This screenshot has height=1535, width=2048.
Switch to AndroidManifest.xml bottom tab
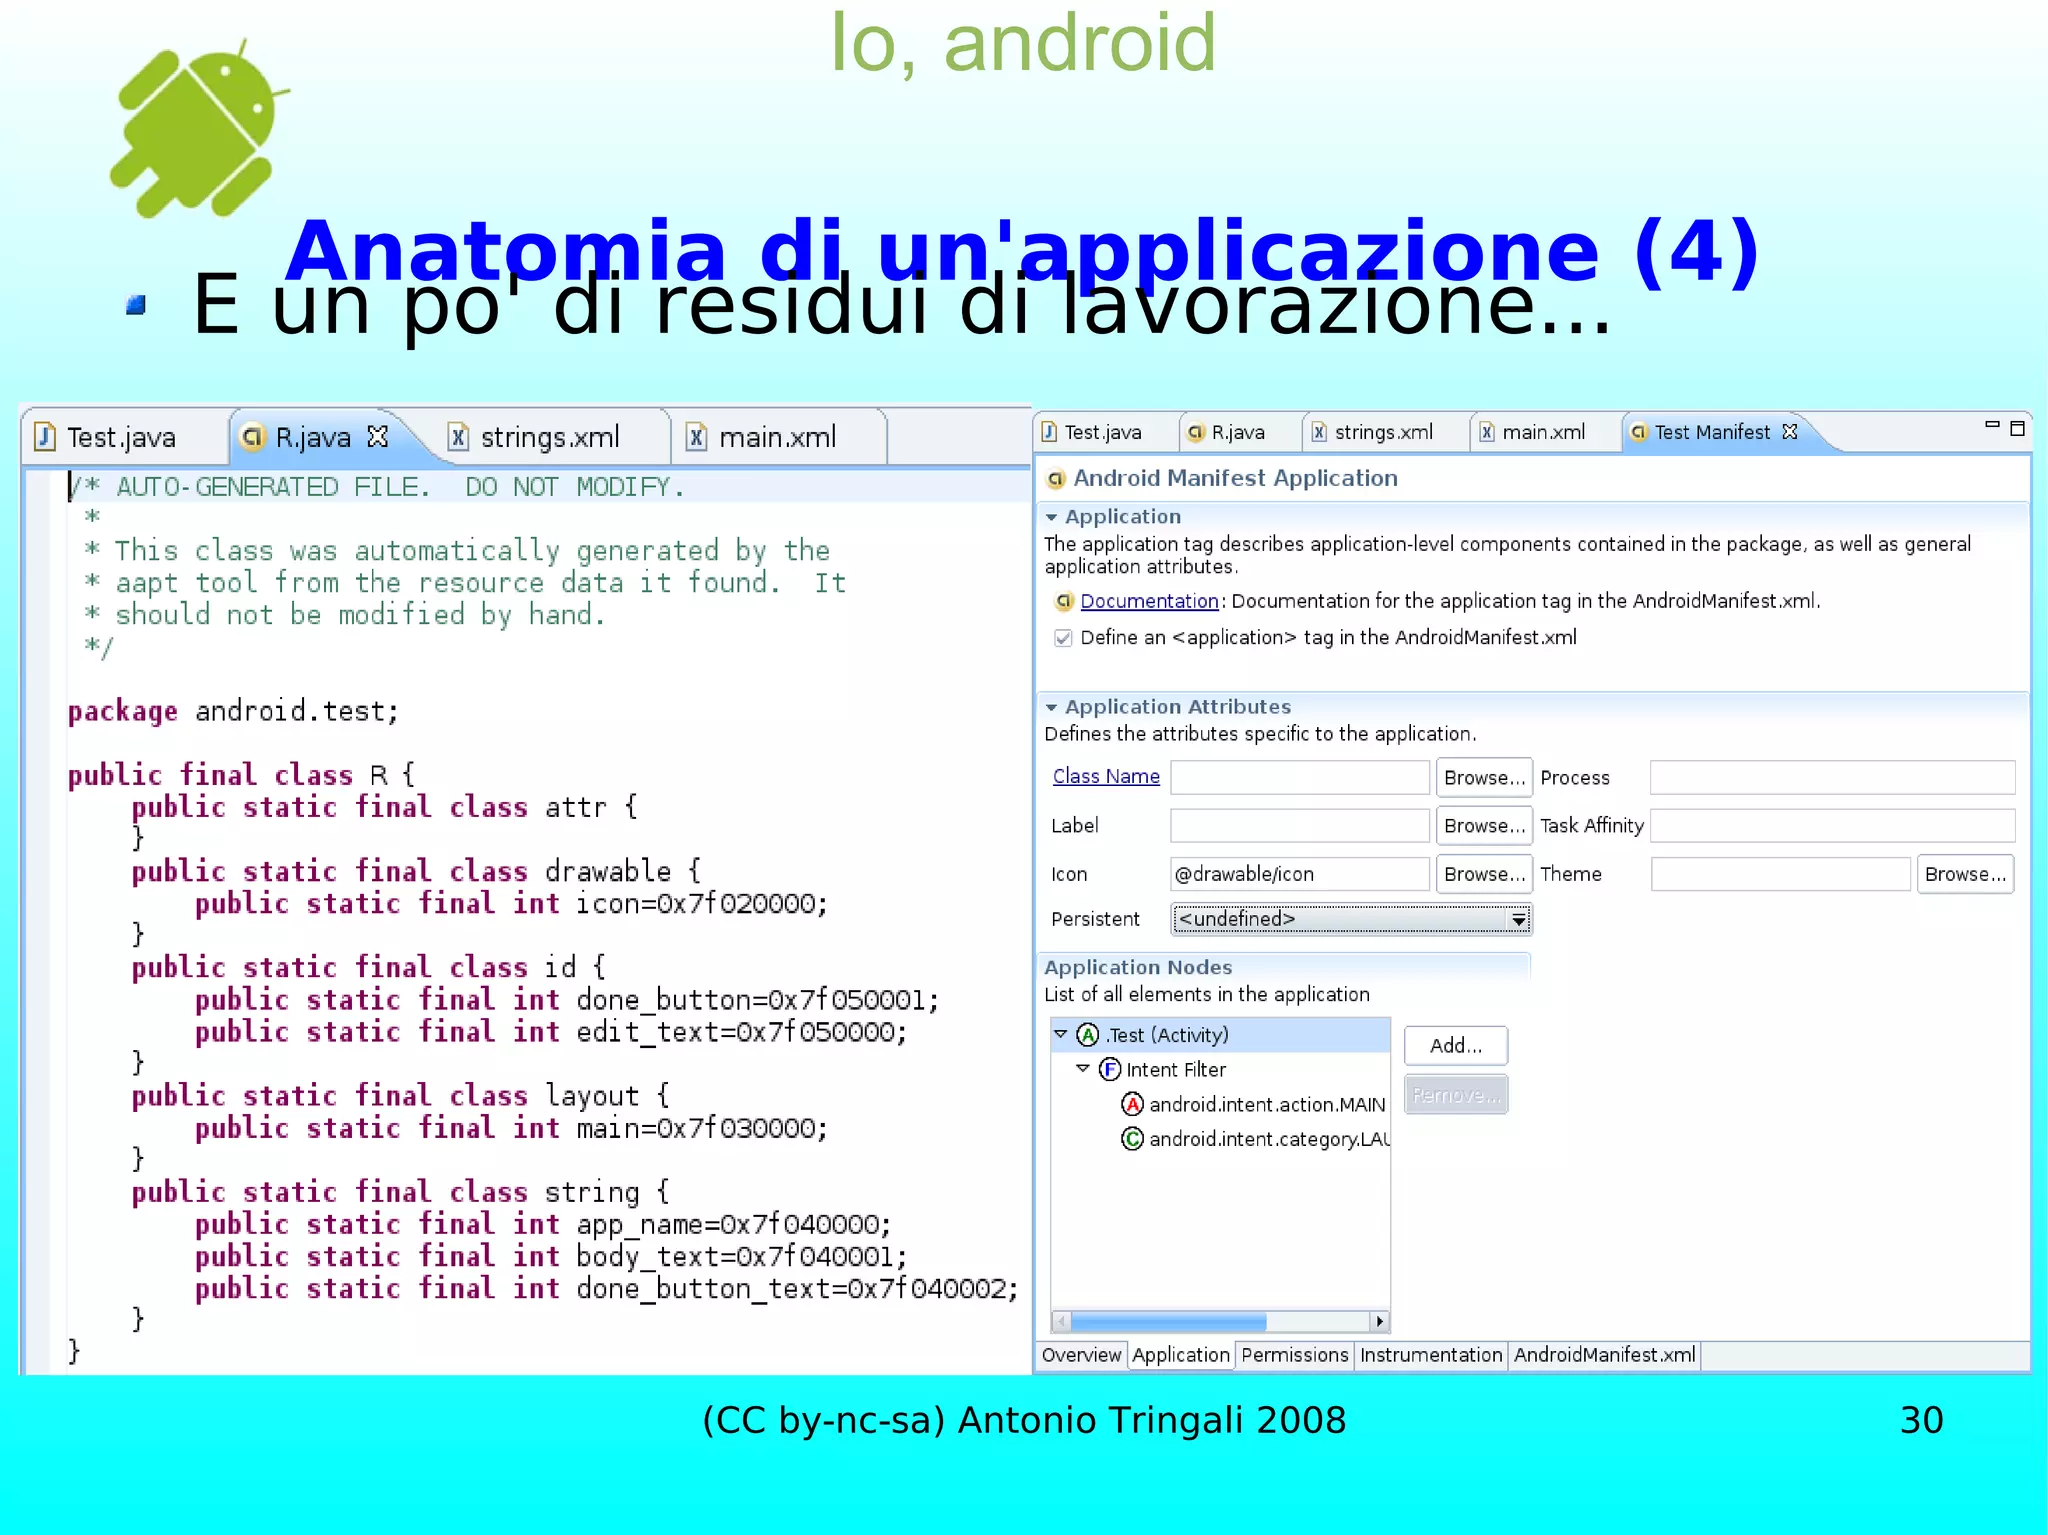(x=1604, y=1355)
